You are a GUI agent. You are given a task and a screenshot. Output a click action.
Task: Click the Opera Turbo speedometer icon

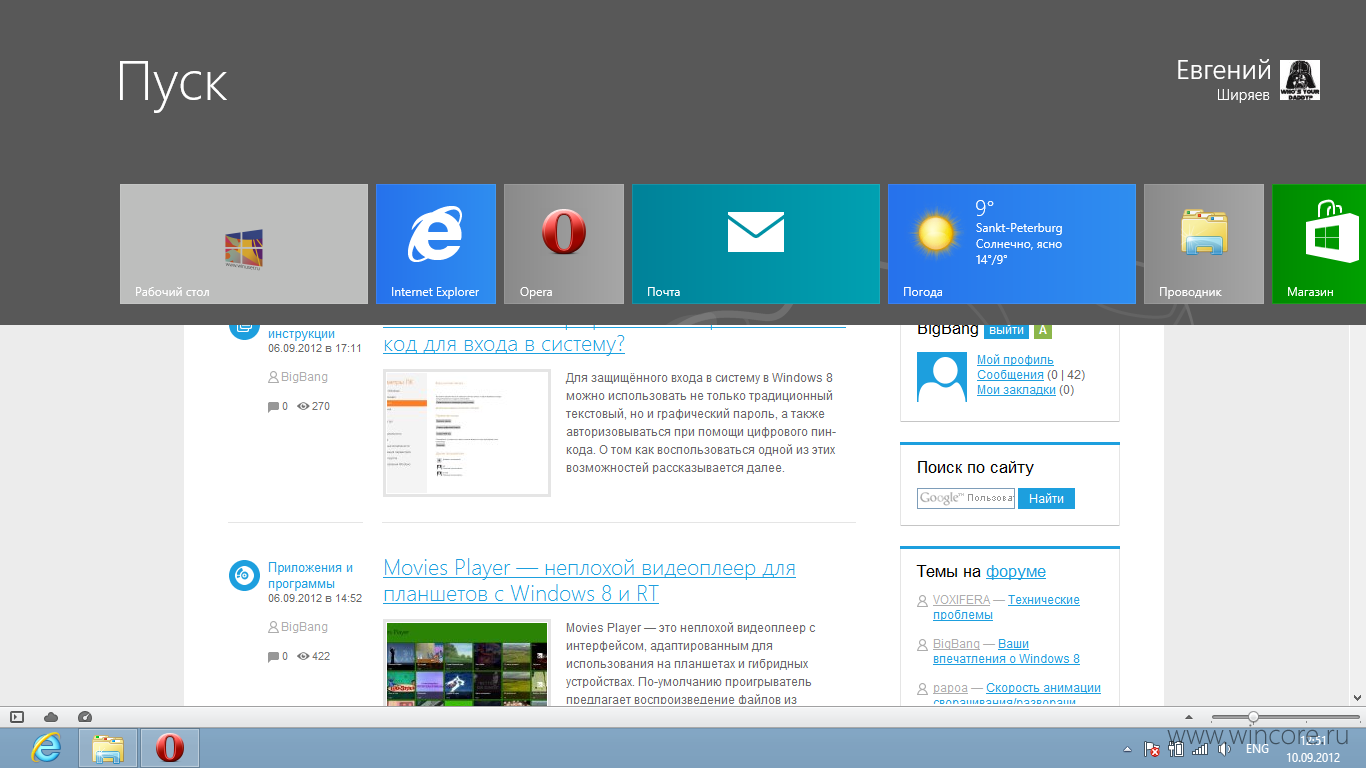[84, 717]
